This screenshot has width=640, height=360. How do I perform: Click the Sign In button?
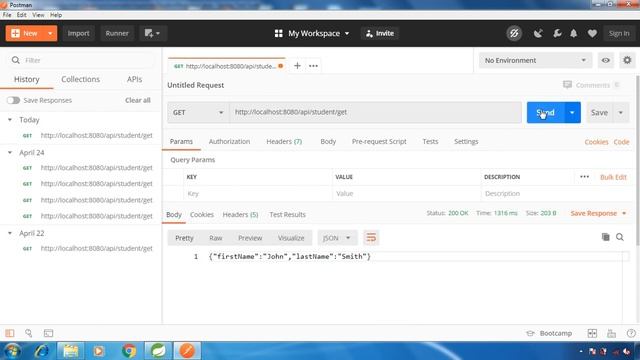(619, 33)
